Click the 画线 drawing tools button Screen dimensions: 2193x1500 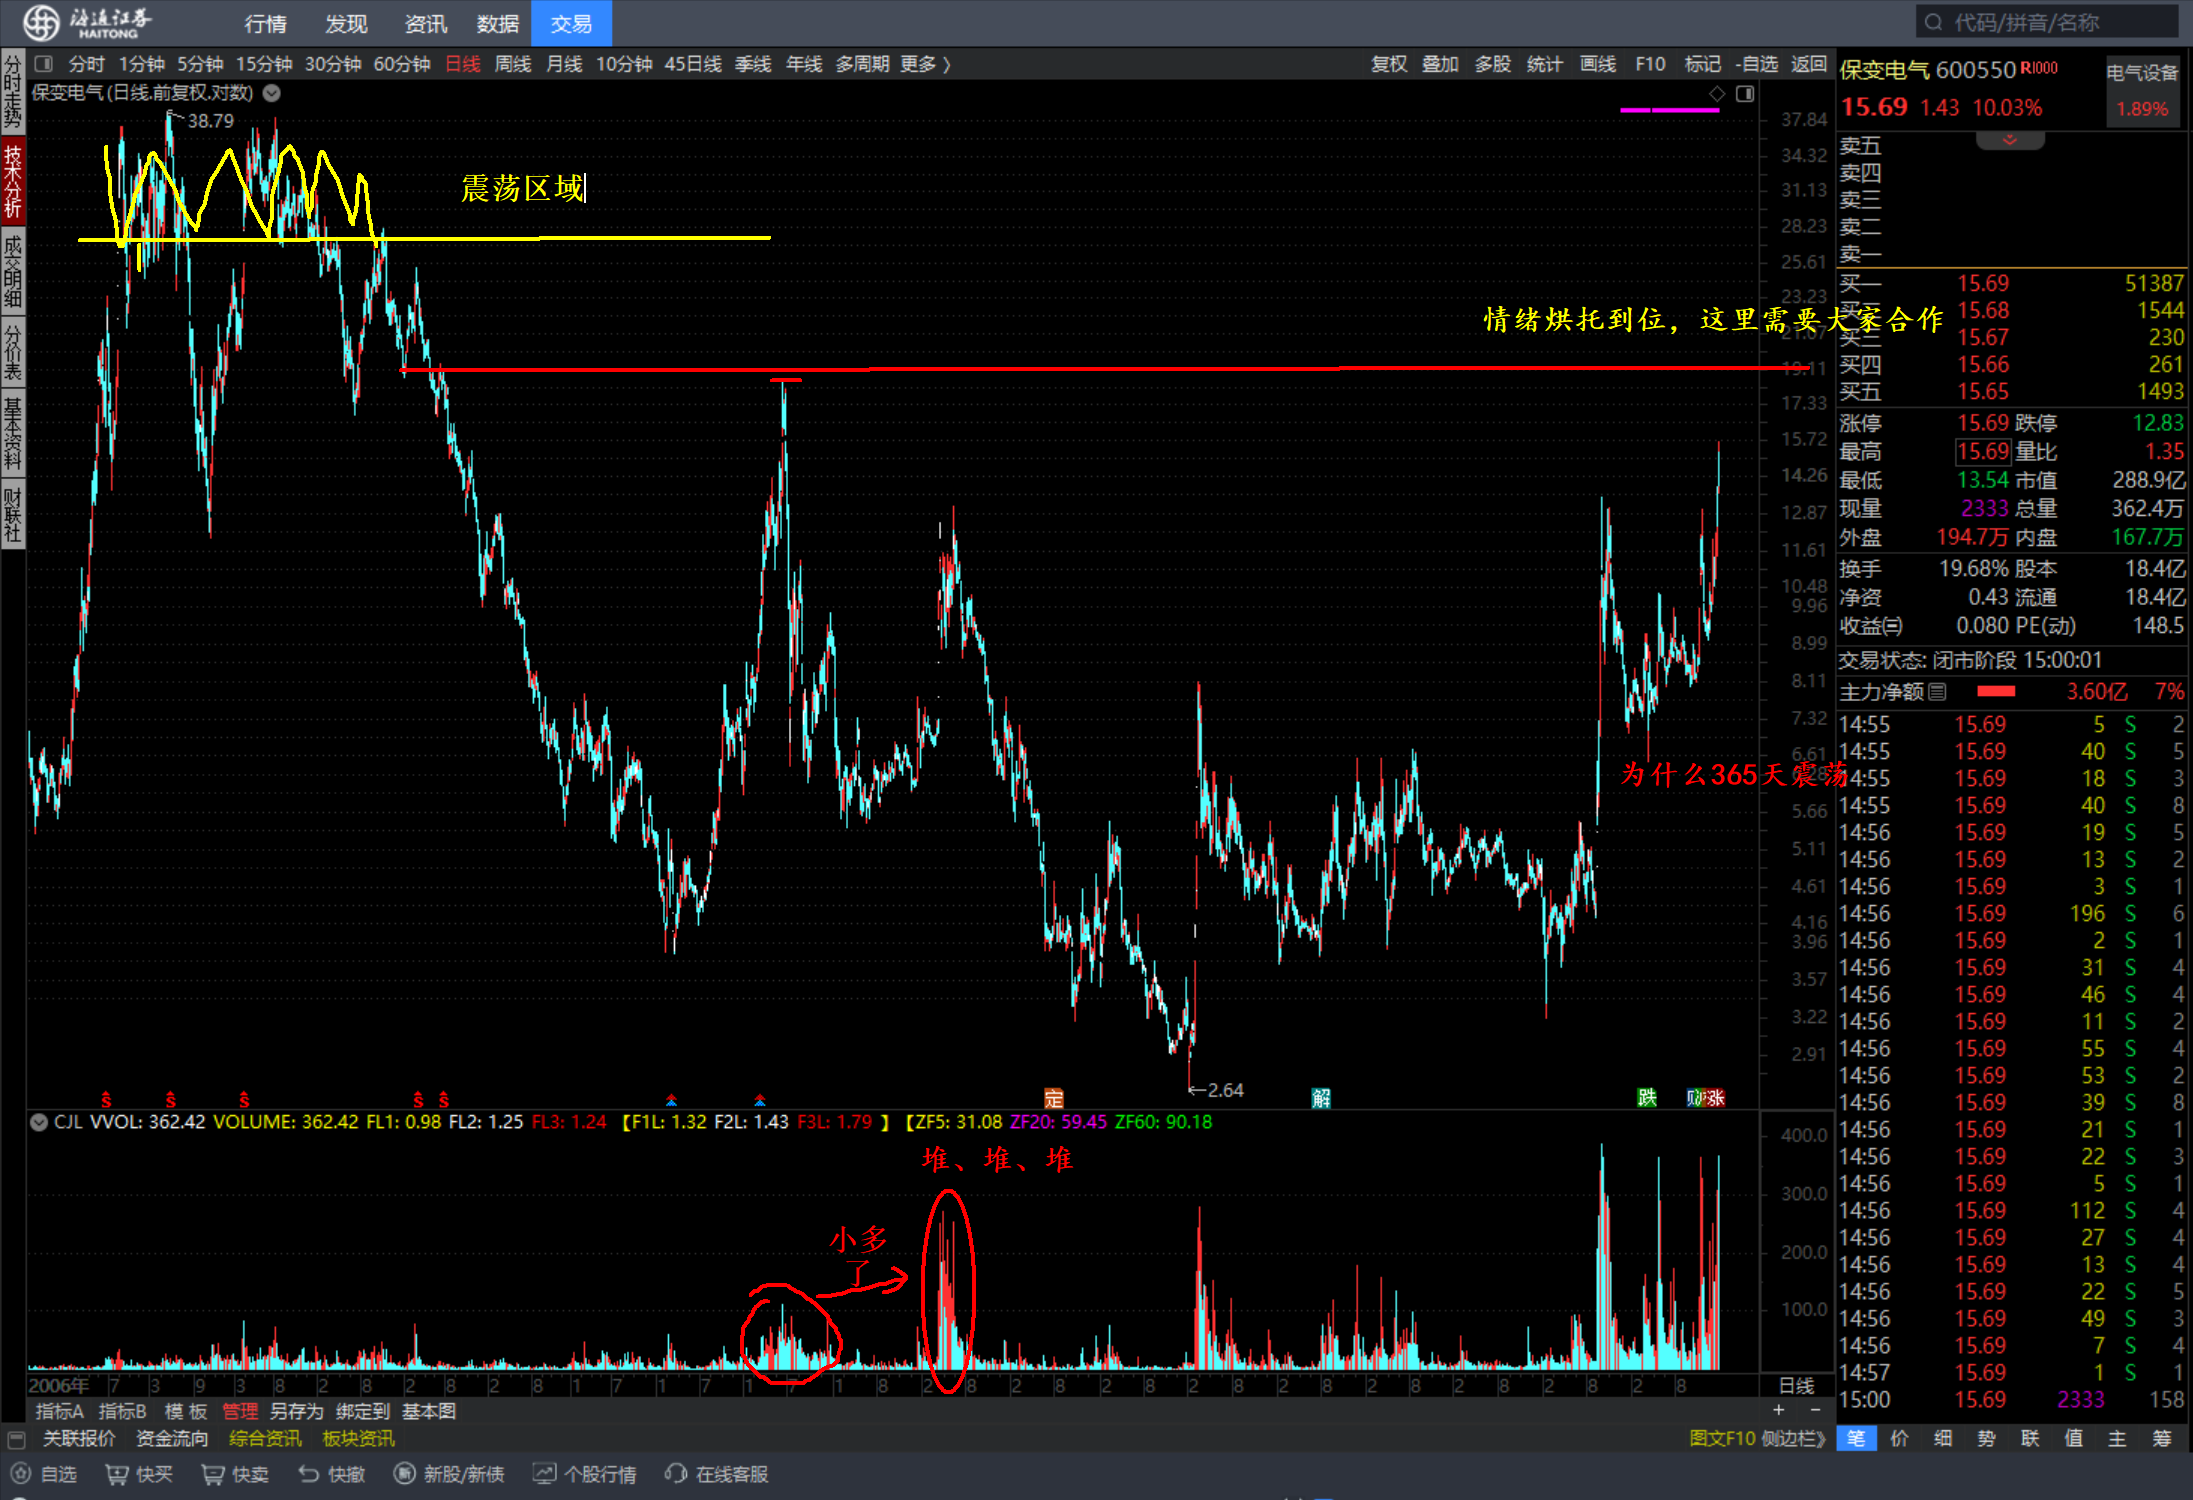pyautogui.click(x=1597, y=64)
